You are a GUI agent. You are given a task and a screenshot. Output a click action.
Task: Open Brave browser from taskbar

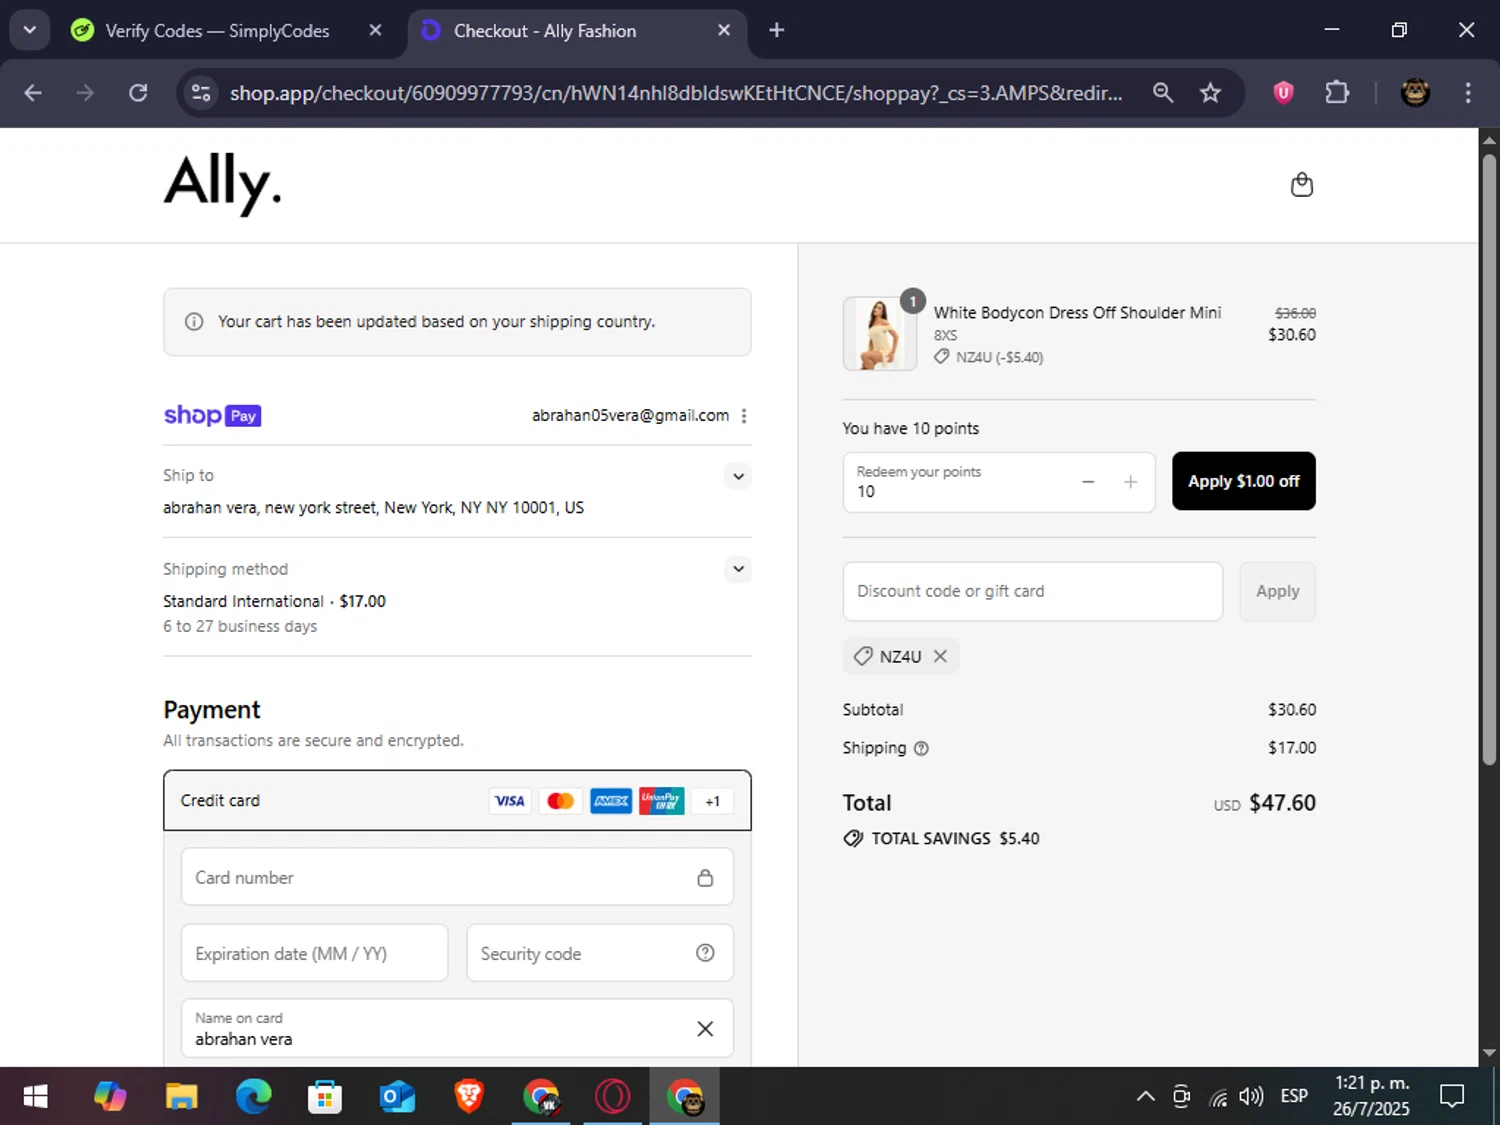[x=468, y=1097]
